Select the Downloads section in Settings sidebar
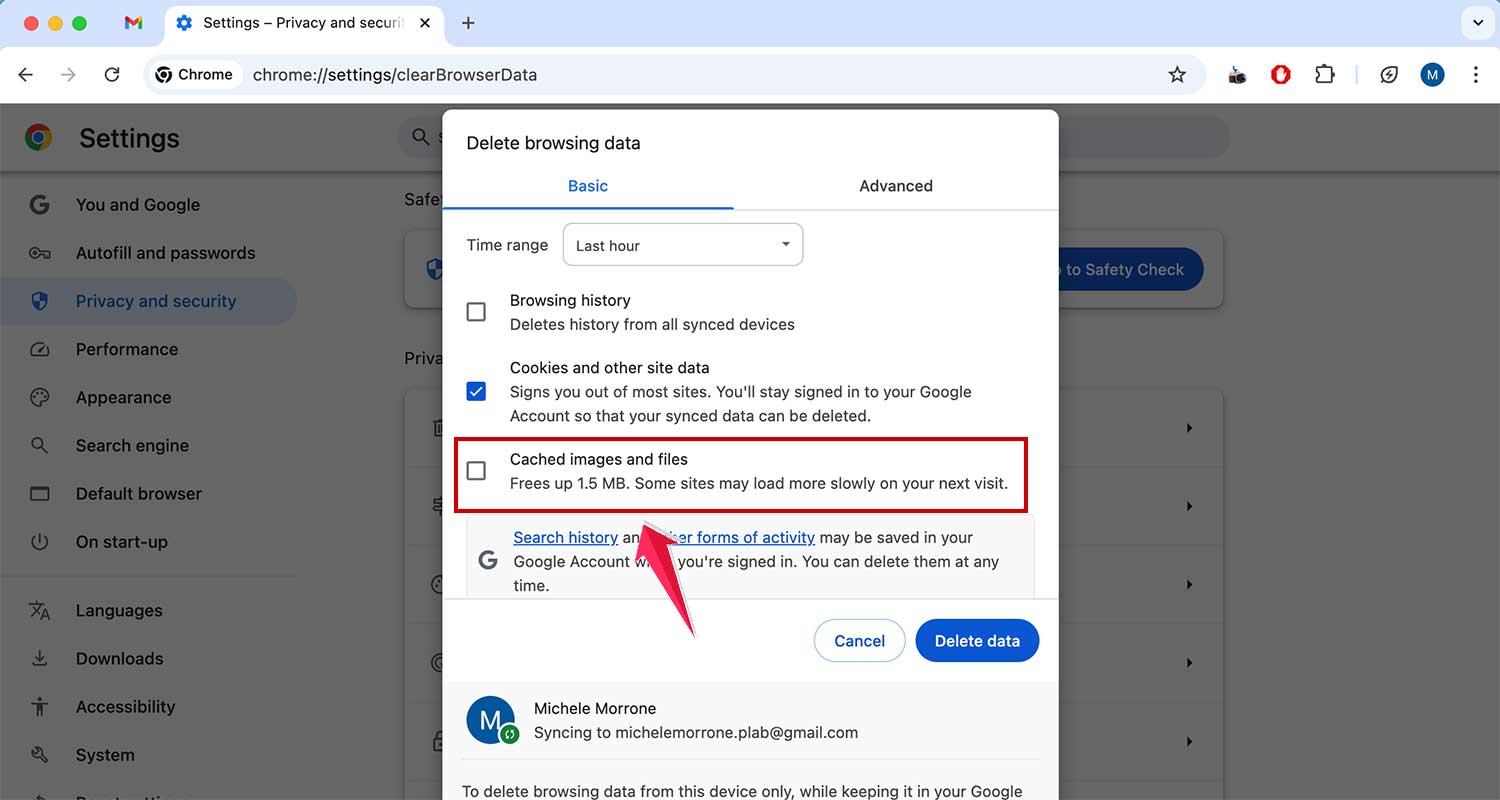1500x800 pixels. (118, 658)
